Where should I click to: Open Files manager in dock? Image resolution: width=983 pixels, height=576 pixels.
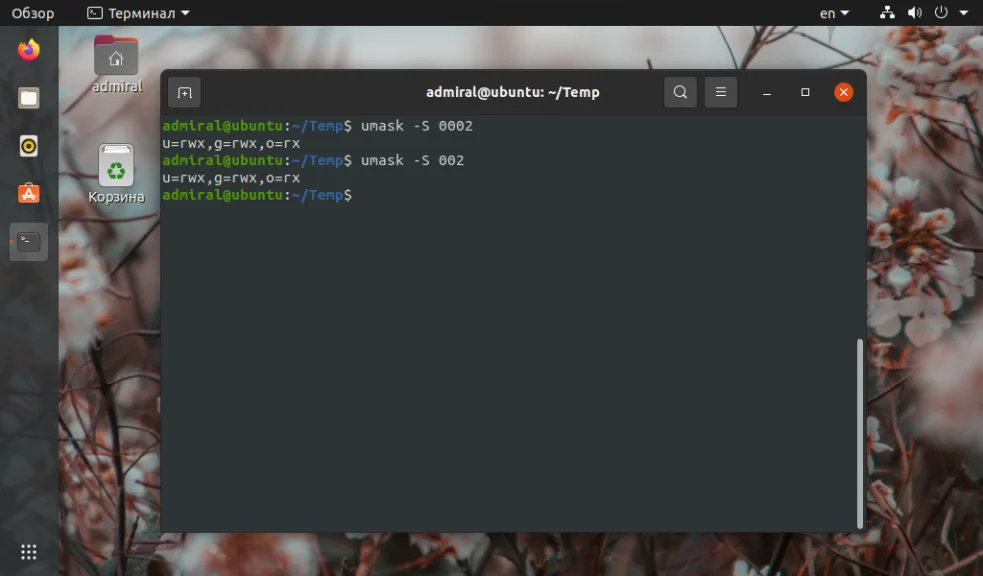point(28,98)
